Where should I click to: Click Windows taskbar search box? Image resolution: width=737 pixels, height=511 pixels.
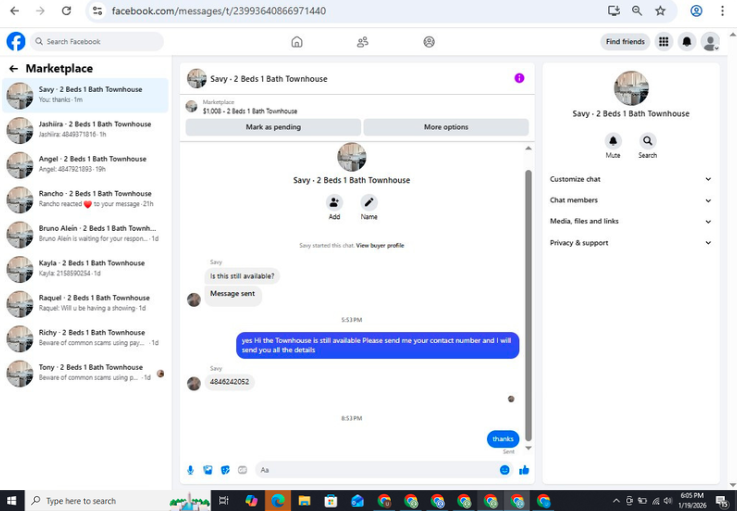pyautogui.click(x=118, y=501)
